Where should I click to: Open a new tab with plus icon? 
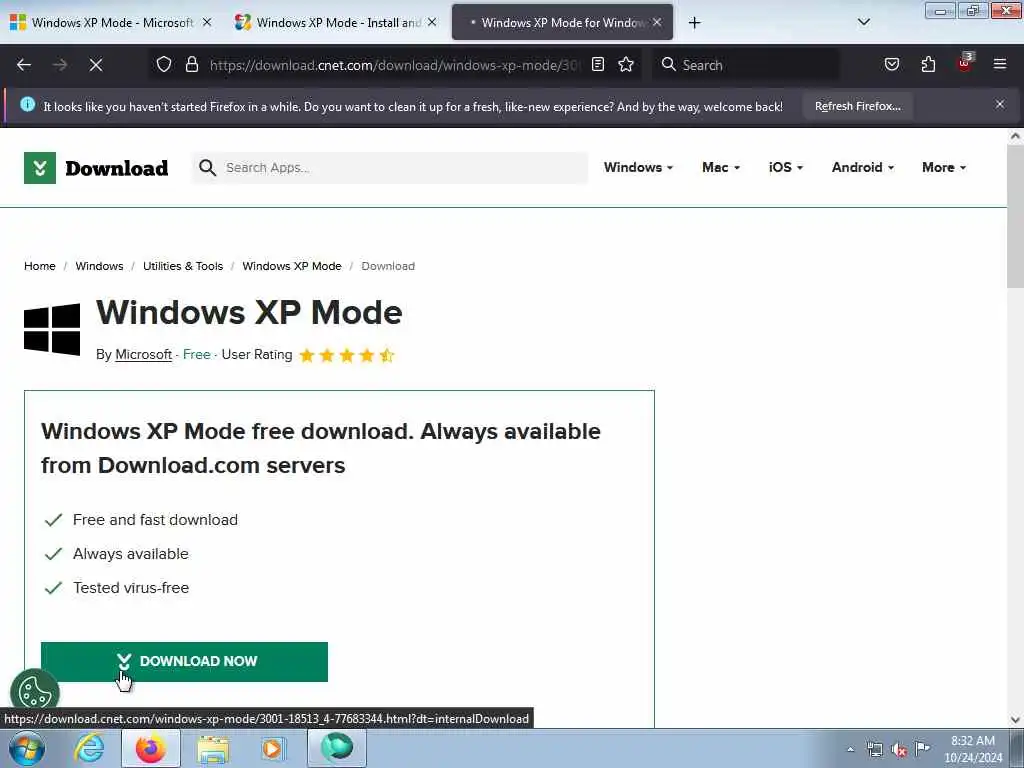coord(694,23)
